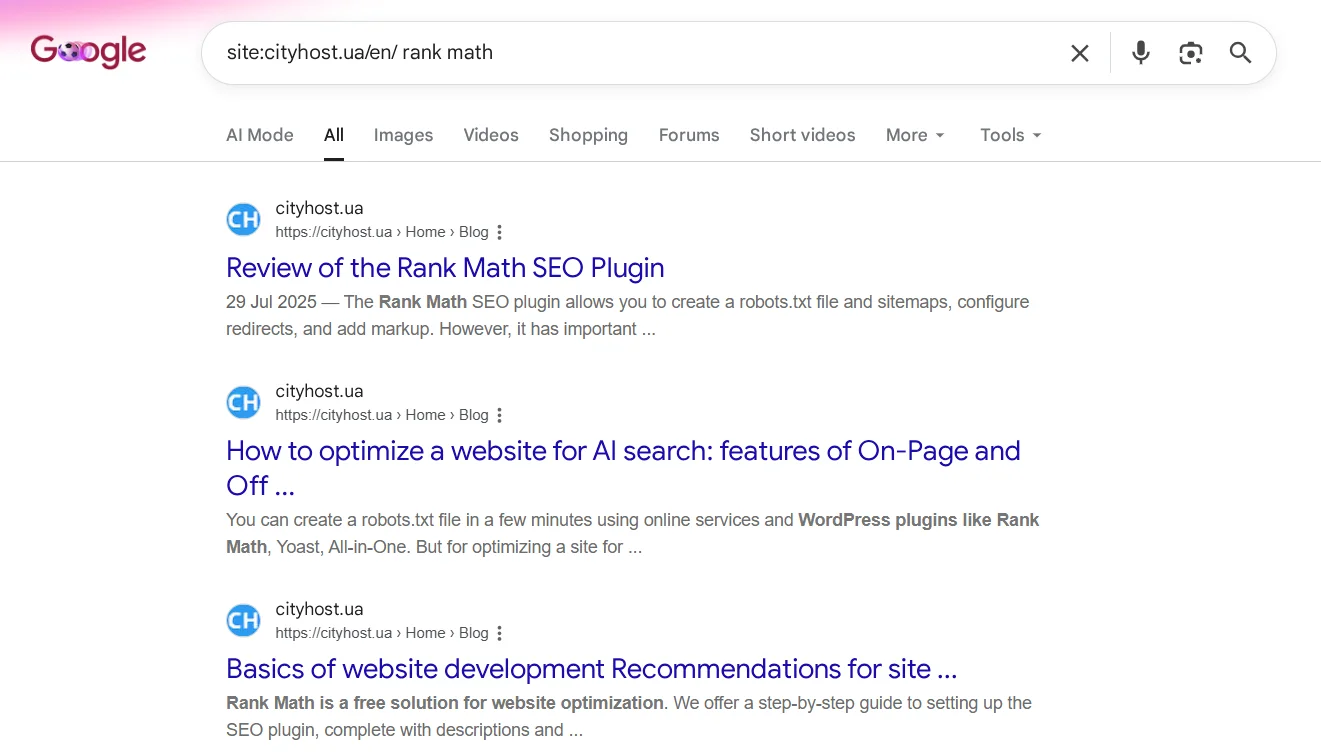Switch to AI Mode tab
The height and width of the screenshot is (753, 1321).
pyautogui.click(x=260, y=135)
